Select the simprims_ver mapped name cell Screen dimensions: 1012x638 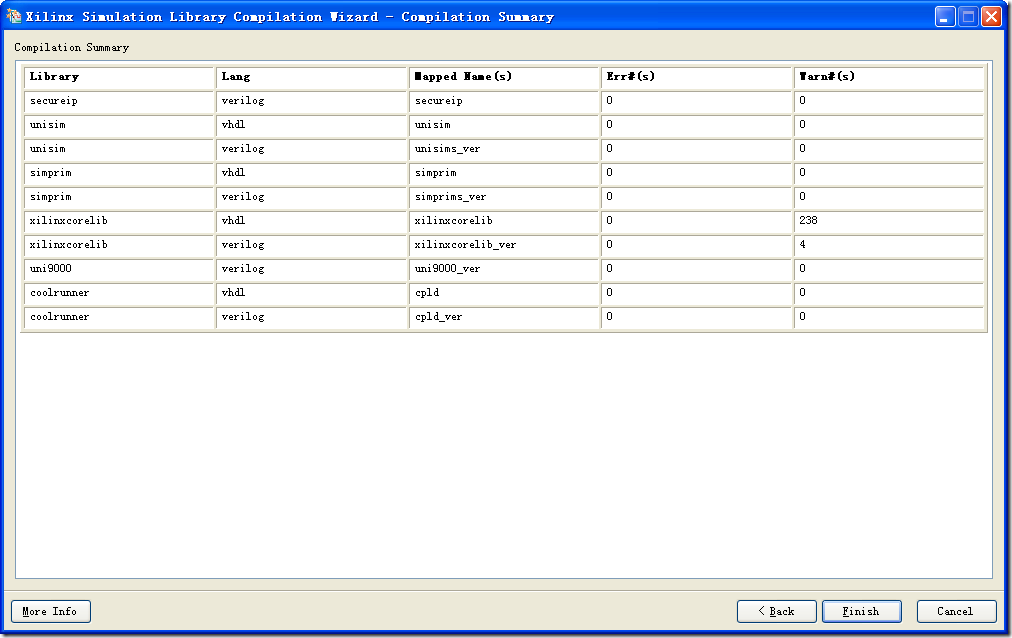[x=504, y=197]
